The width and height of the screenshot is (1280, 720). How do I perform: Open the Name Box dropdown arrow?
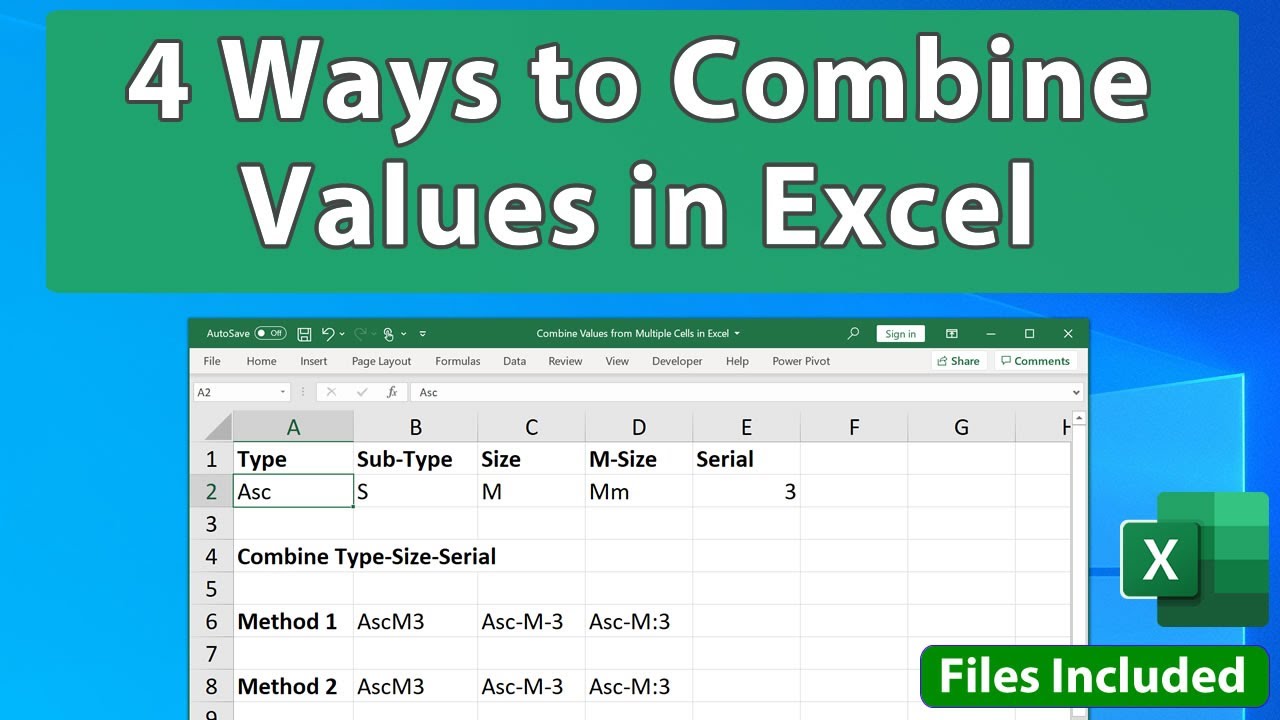(x=284, y=392)
